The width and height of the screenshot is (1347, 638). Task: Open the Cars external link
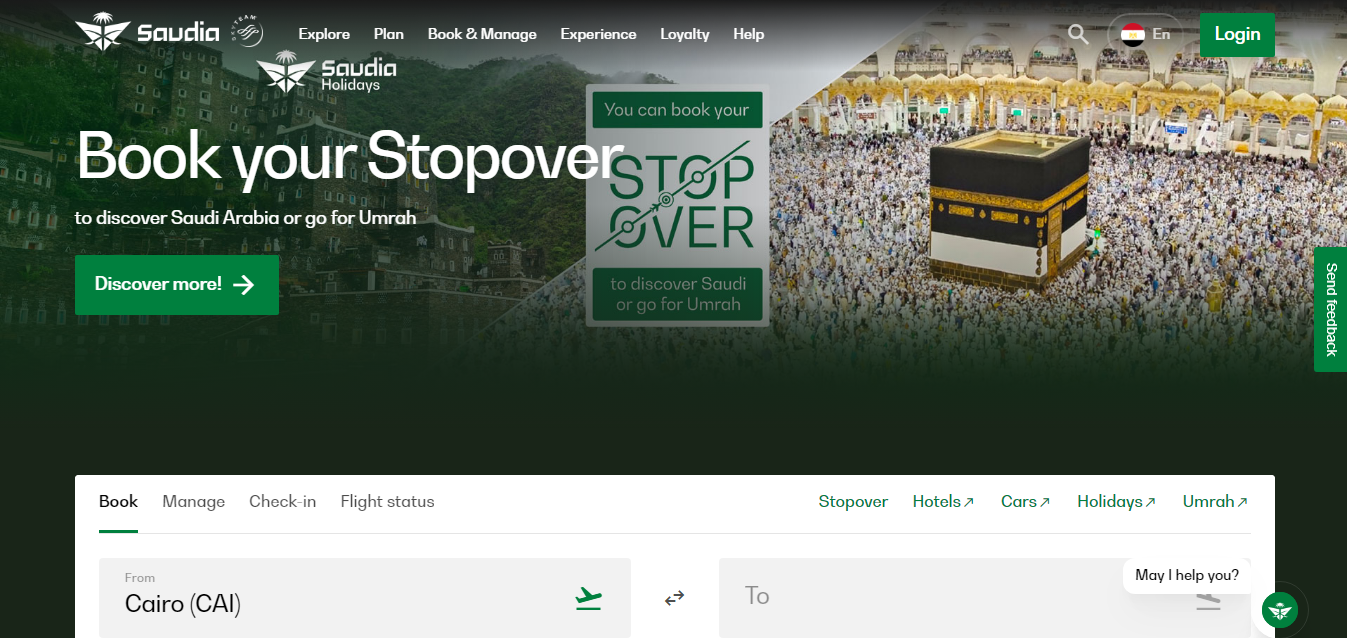pos(1026,502)
